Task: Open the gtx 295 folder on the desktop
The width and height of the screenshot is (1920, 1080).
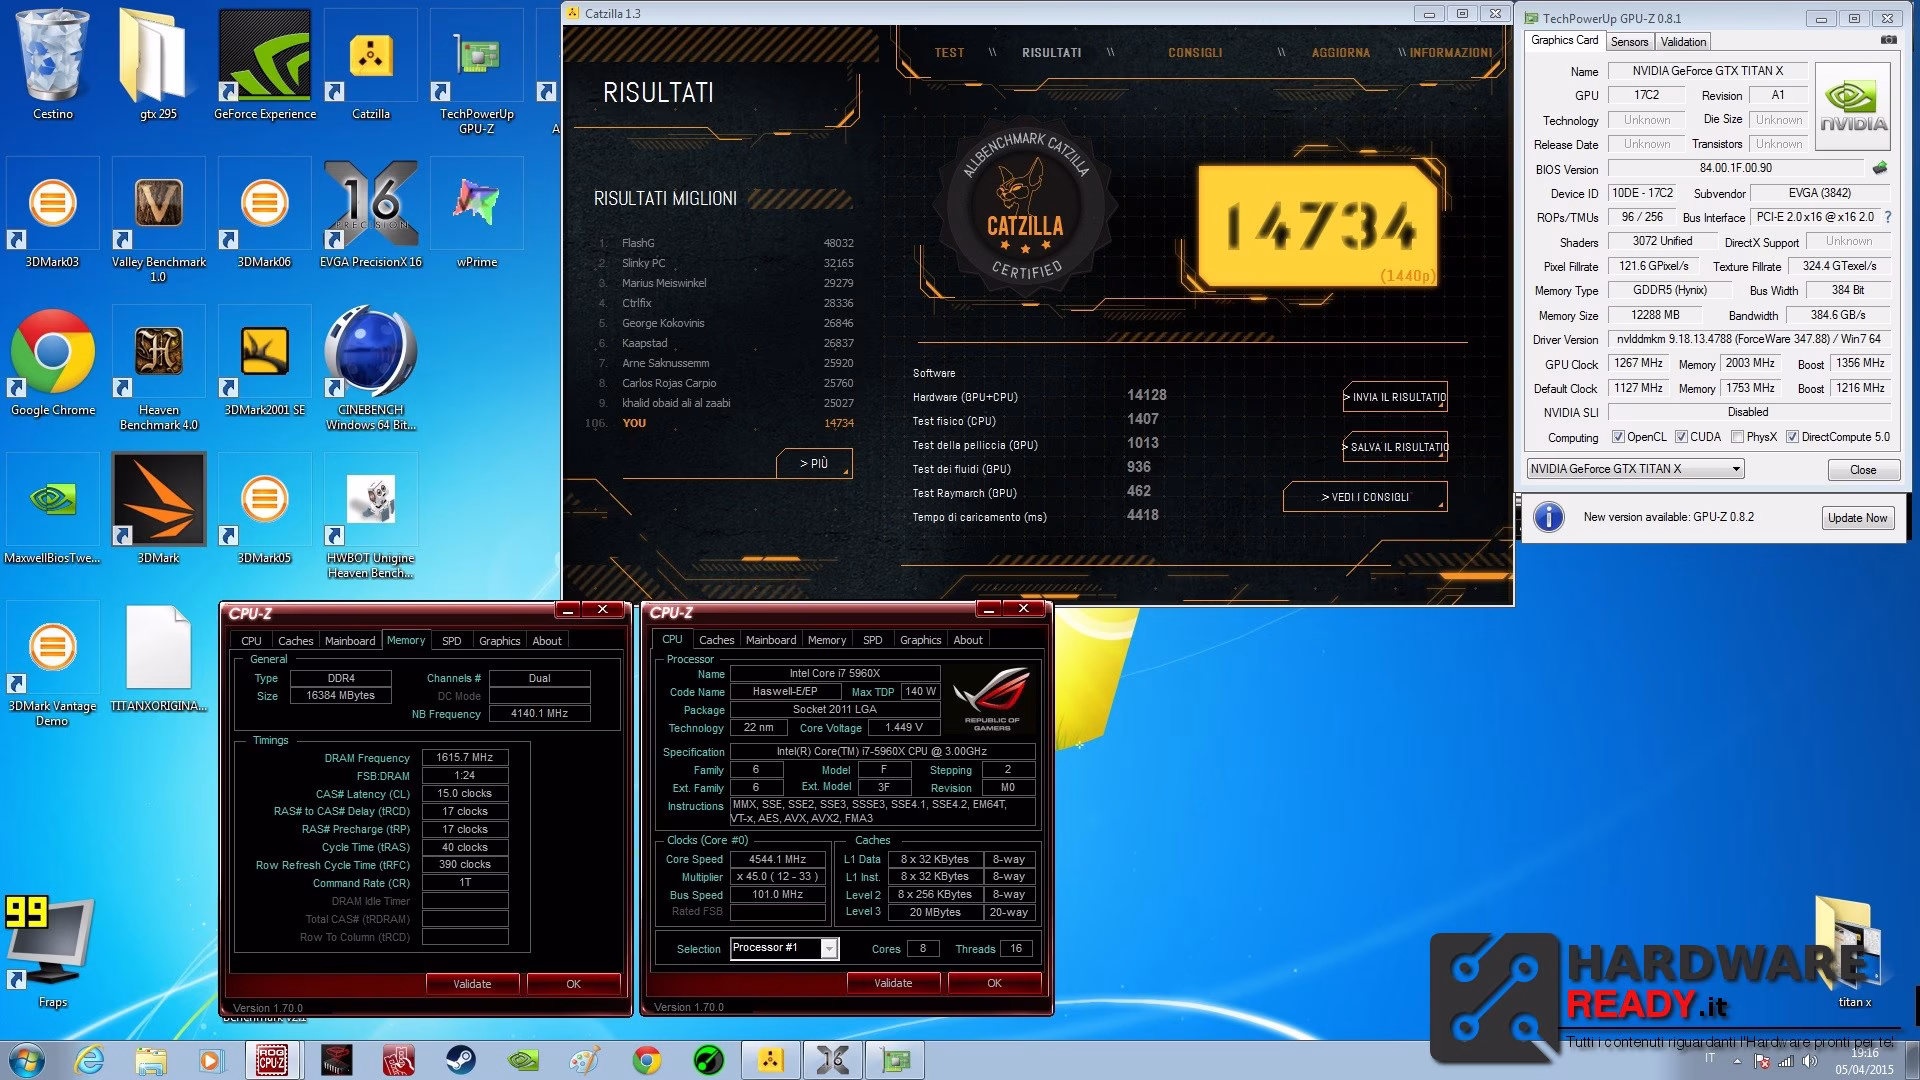Action: (x=158, y=63)
